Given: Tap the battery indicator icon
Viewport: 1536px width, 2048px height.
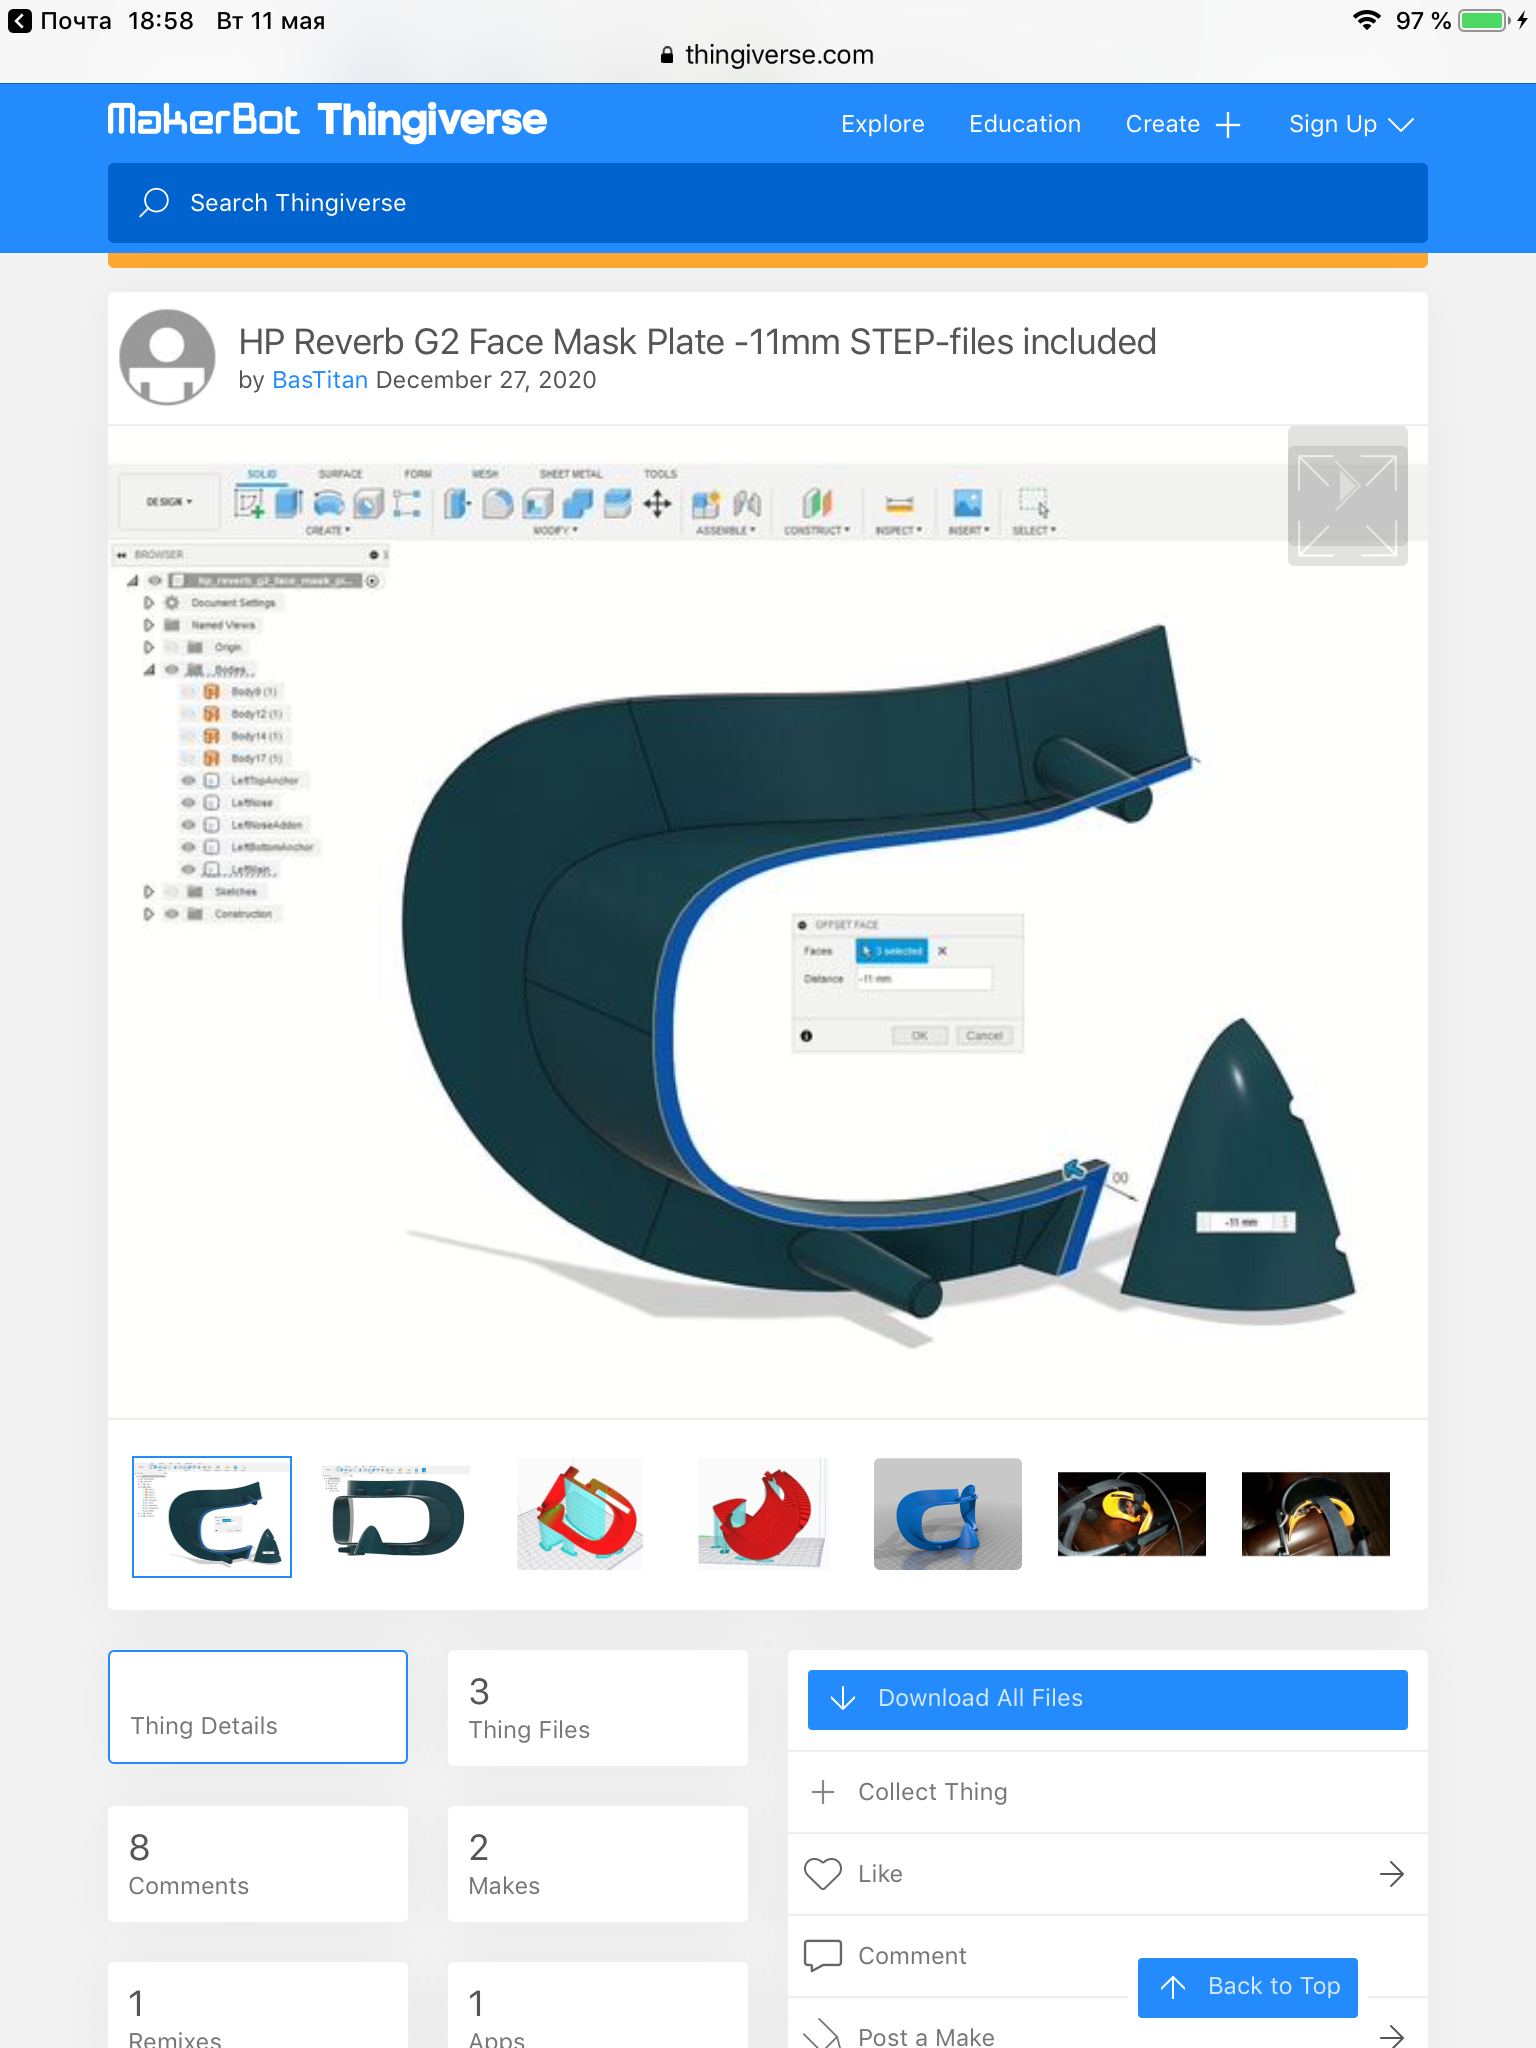Looking at the screenshot, I should click(1484, 20).
